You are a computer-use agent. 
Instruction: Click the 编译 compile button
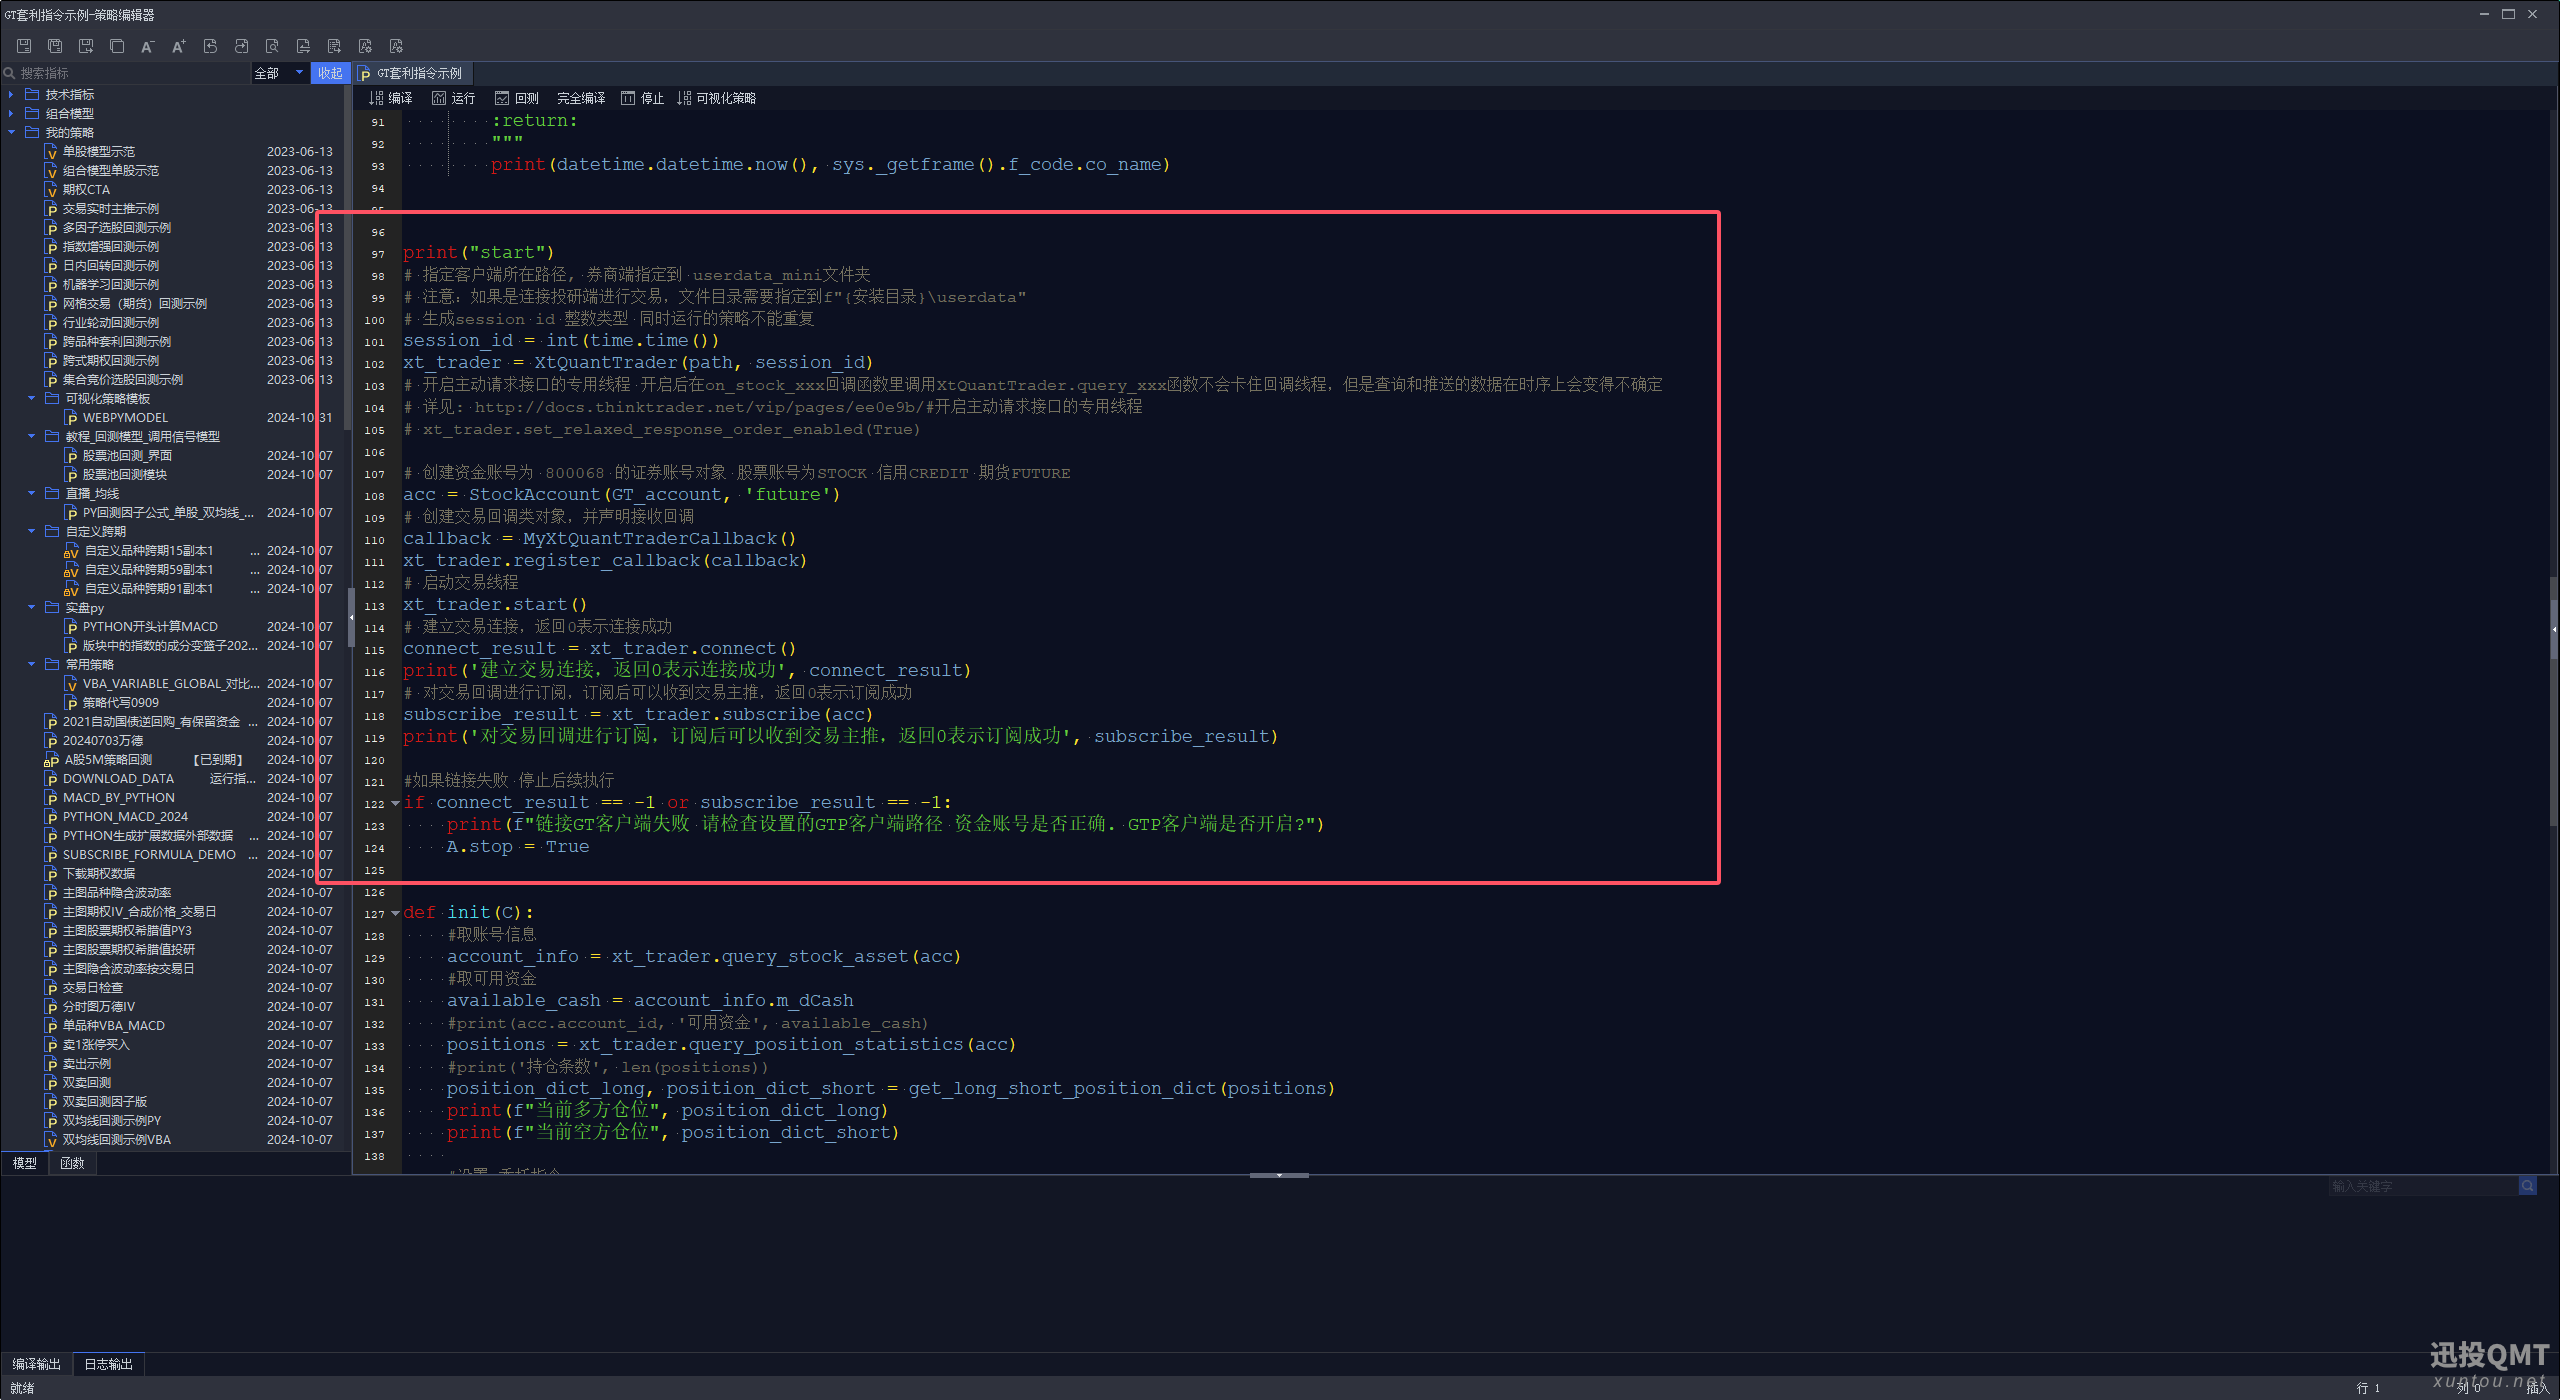coord(391,98)
